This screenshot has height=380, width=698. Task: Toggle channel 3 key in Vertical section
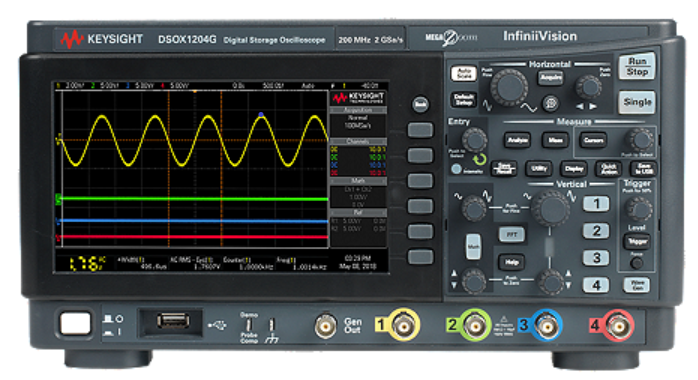pos(596,258)
